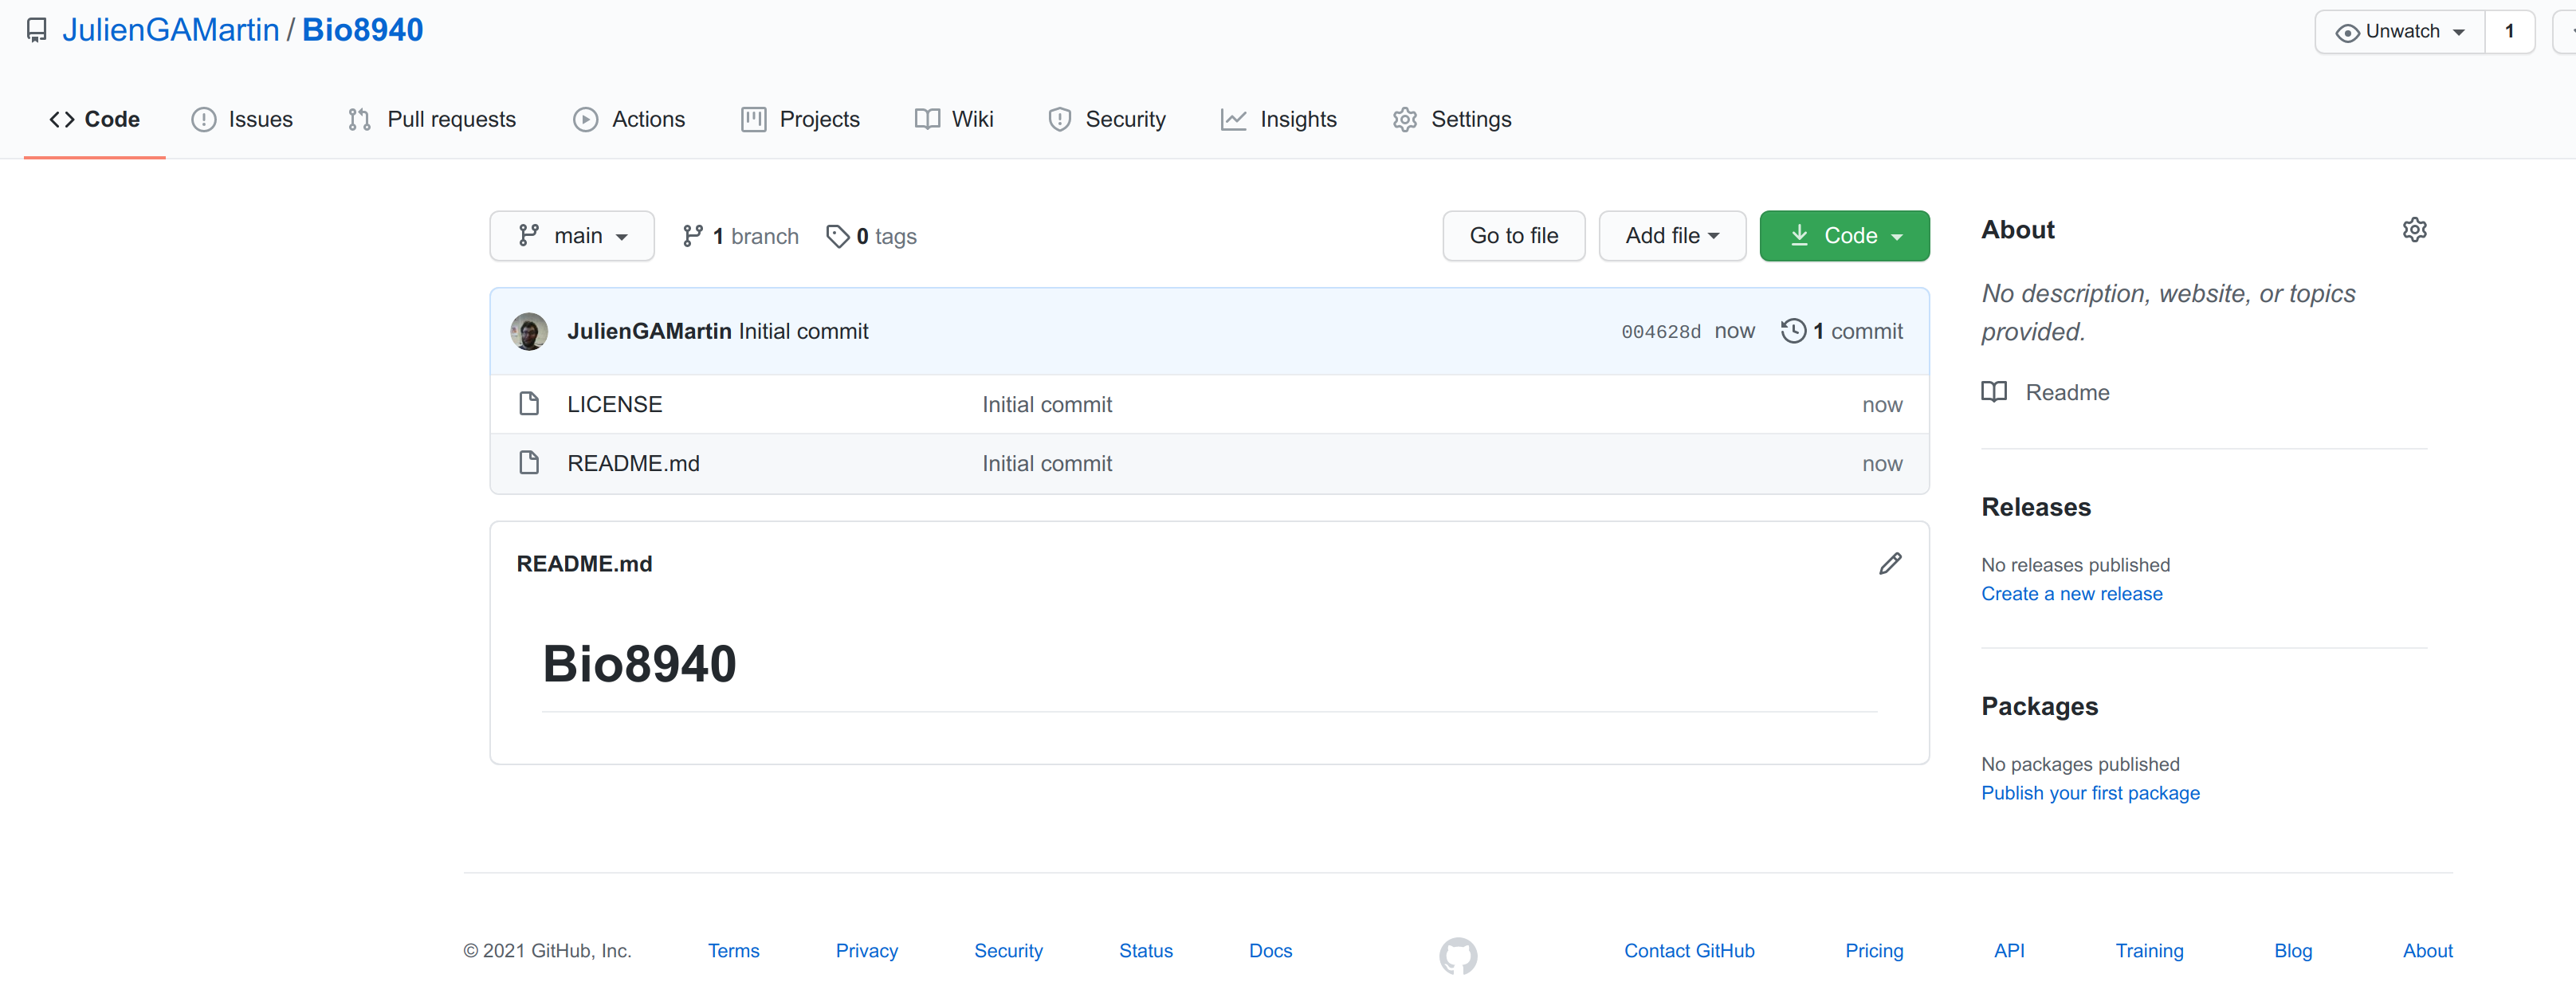Click the LICENSE file icon
2576x982 pixels.
[x=529, y=404]
